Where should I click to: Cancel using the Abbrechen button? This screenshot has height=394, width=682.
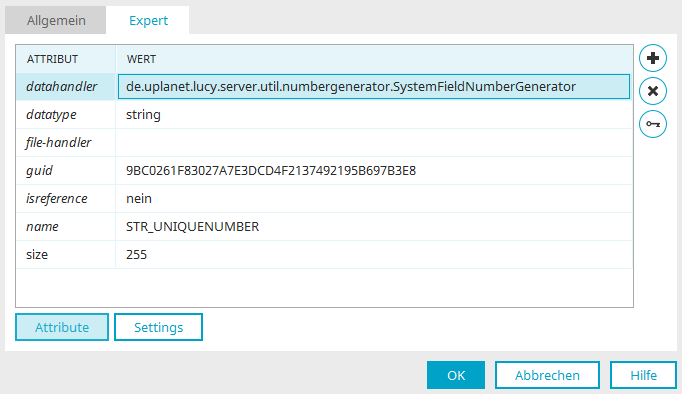(x=547, y=375)
